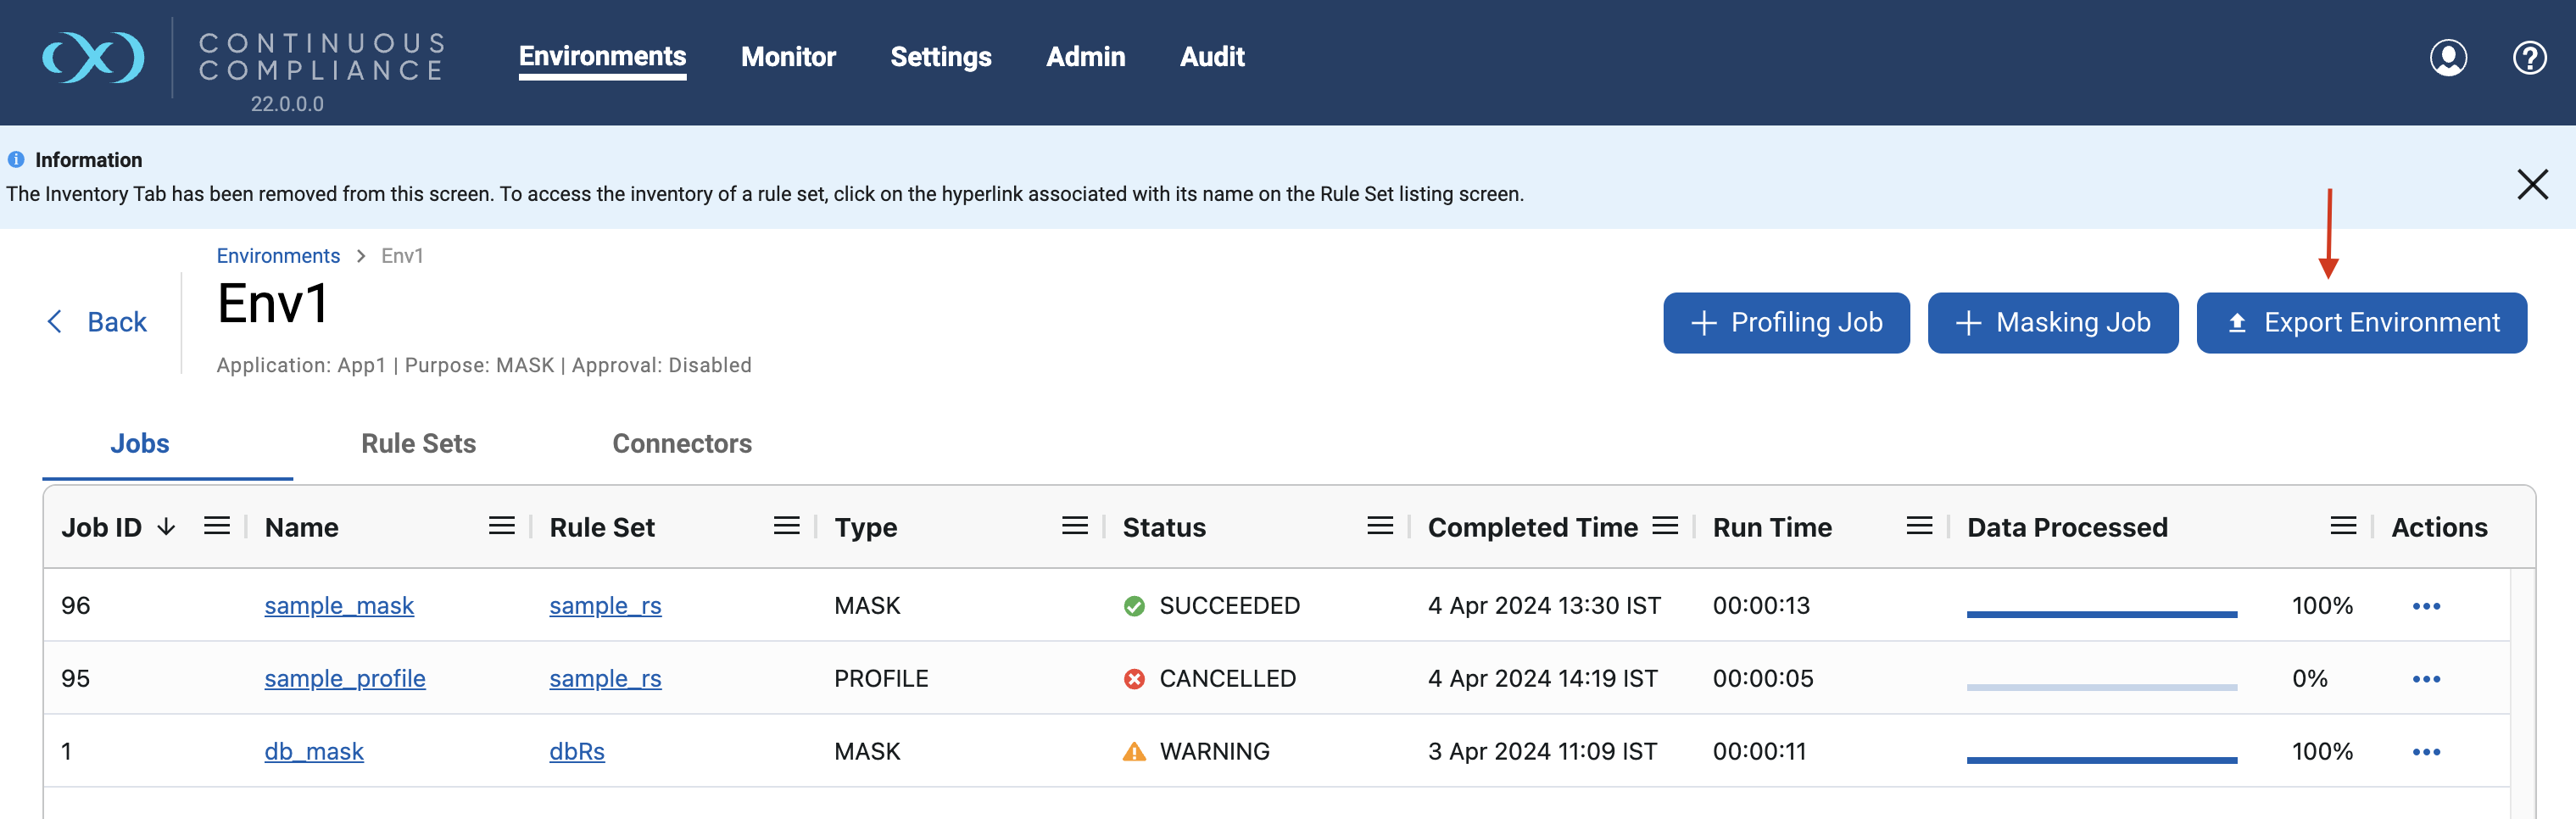
Task: Open the sample_rs rule set link
Action: coord(605,605)
